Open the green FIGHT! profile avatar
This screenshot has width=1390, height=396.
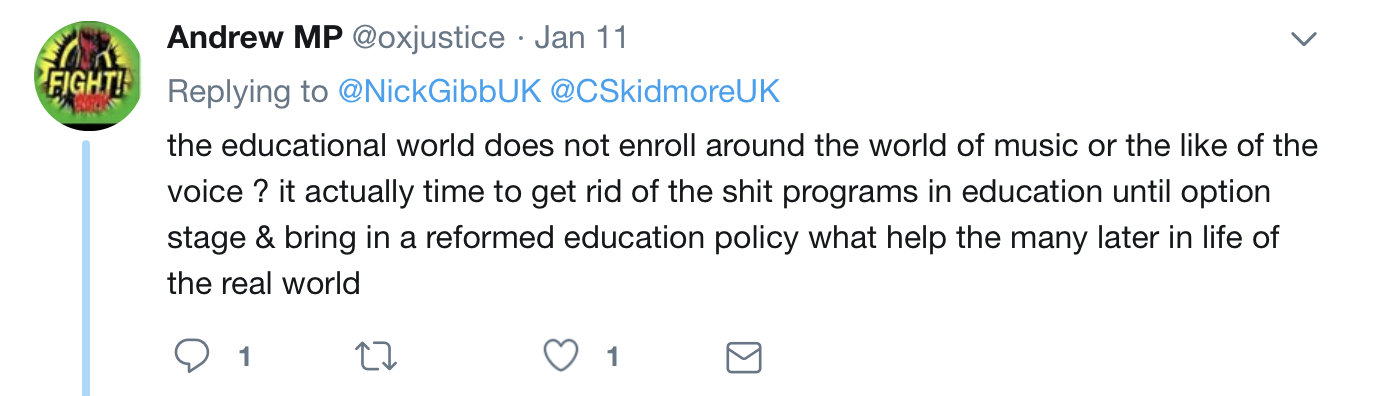[85, 77]
